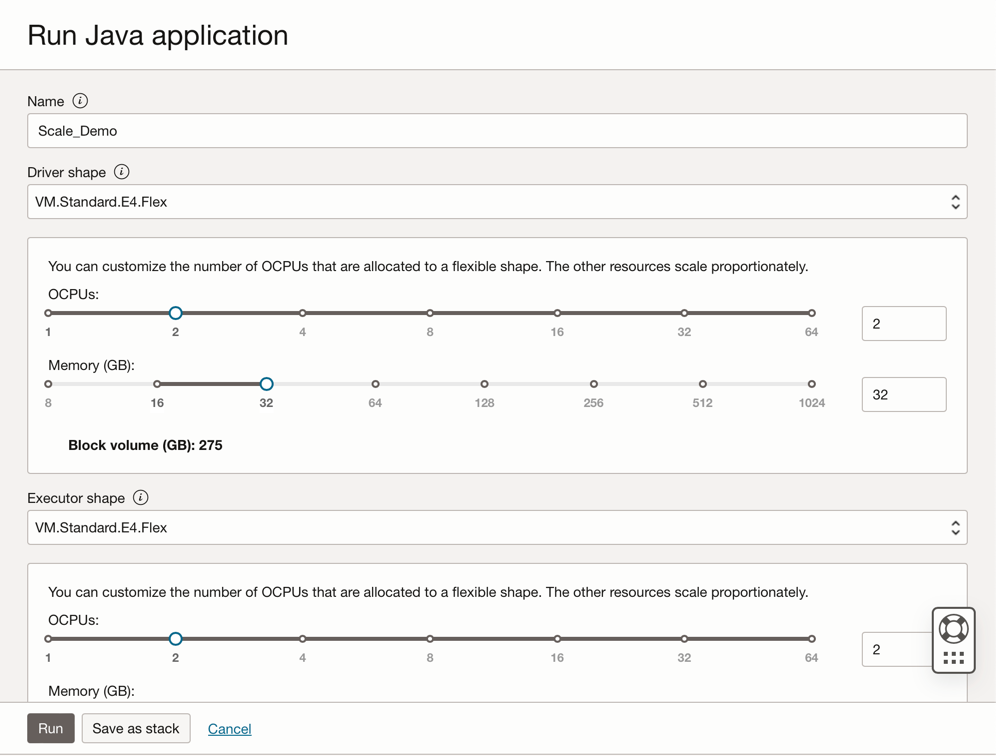Set driver OCPUs slider to 4
Screen dimensions: 996x756
[x=303, y=313]
